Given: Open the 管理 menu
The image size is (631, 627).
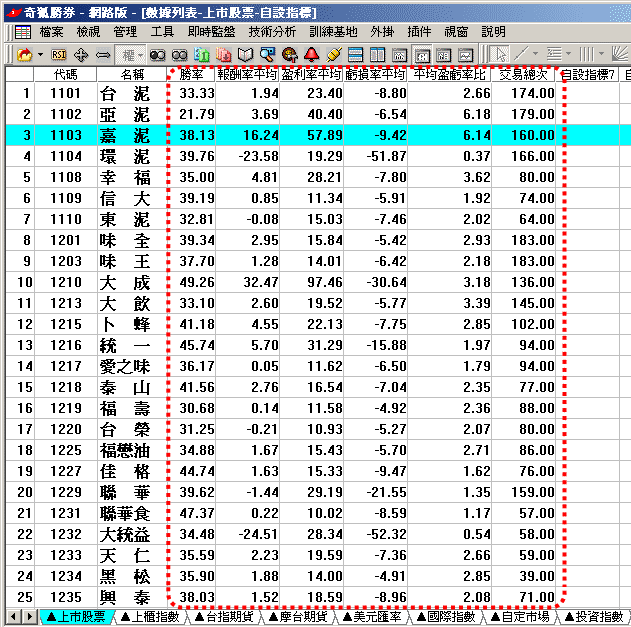Looking at the screenshot, I should tap(125, 32).
